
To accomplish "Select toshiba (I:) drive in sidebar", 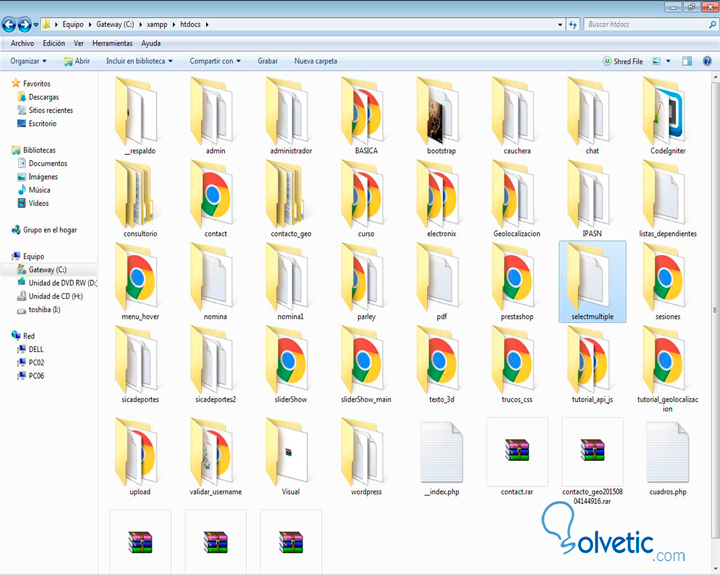I will [39, 310].
